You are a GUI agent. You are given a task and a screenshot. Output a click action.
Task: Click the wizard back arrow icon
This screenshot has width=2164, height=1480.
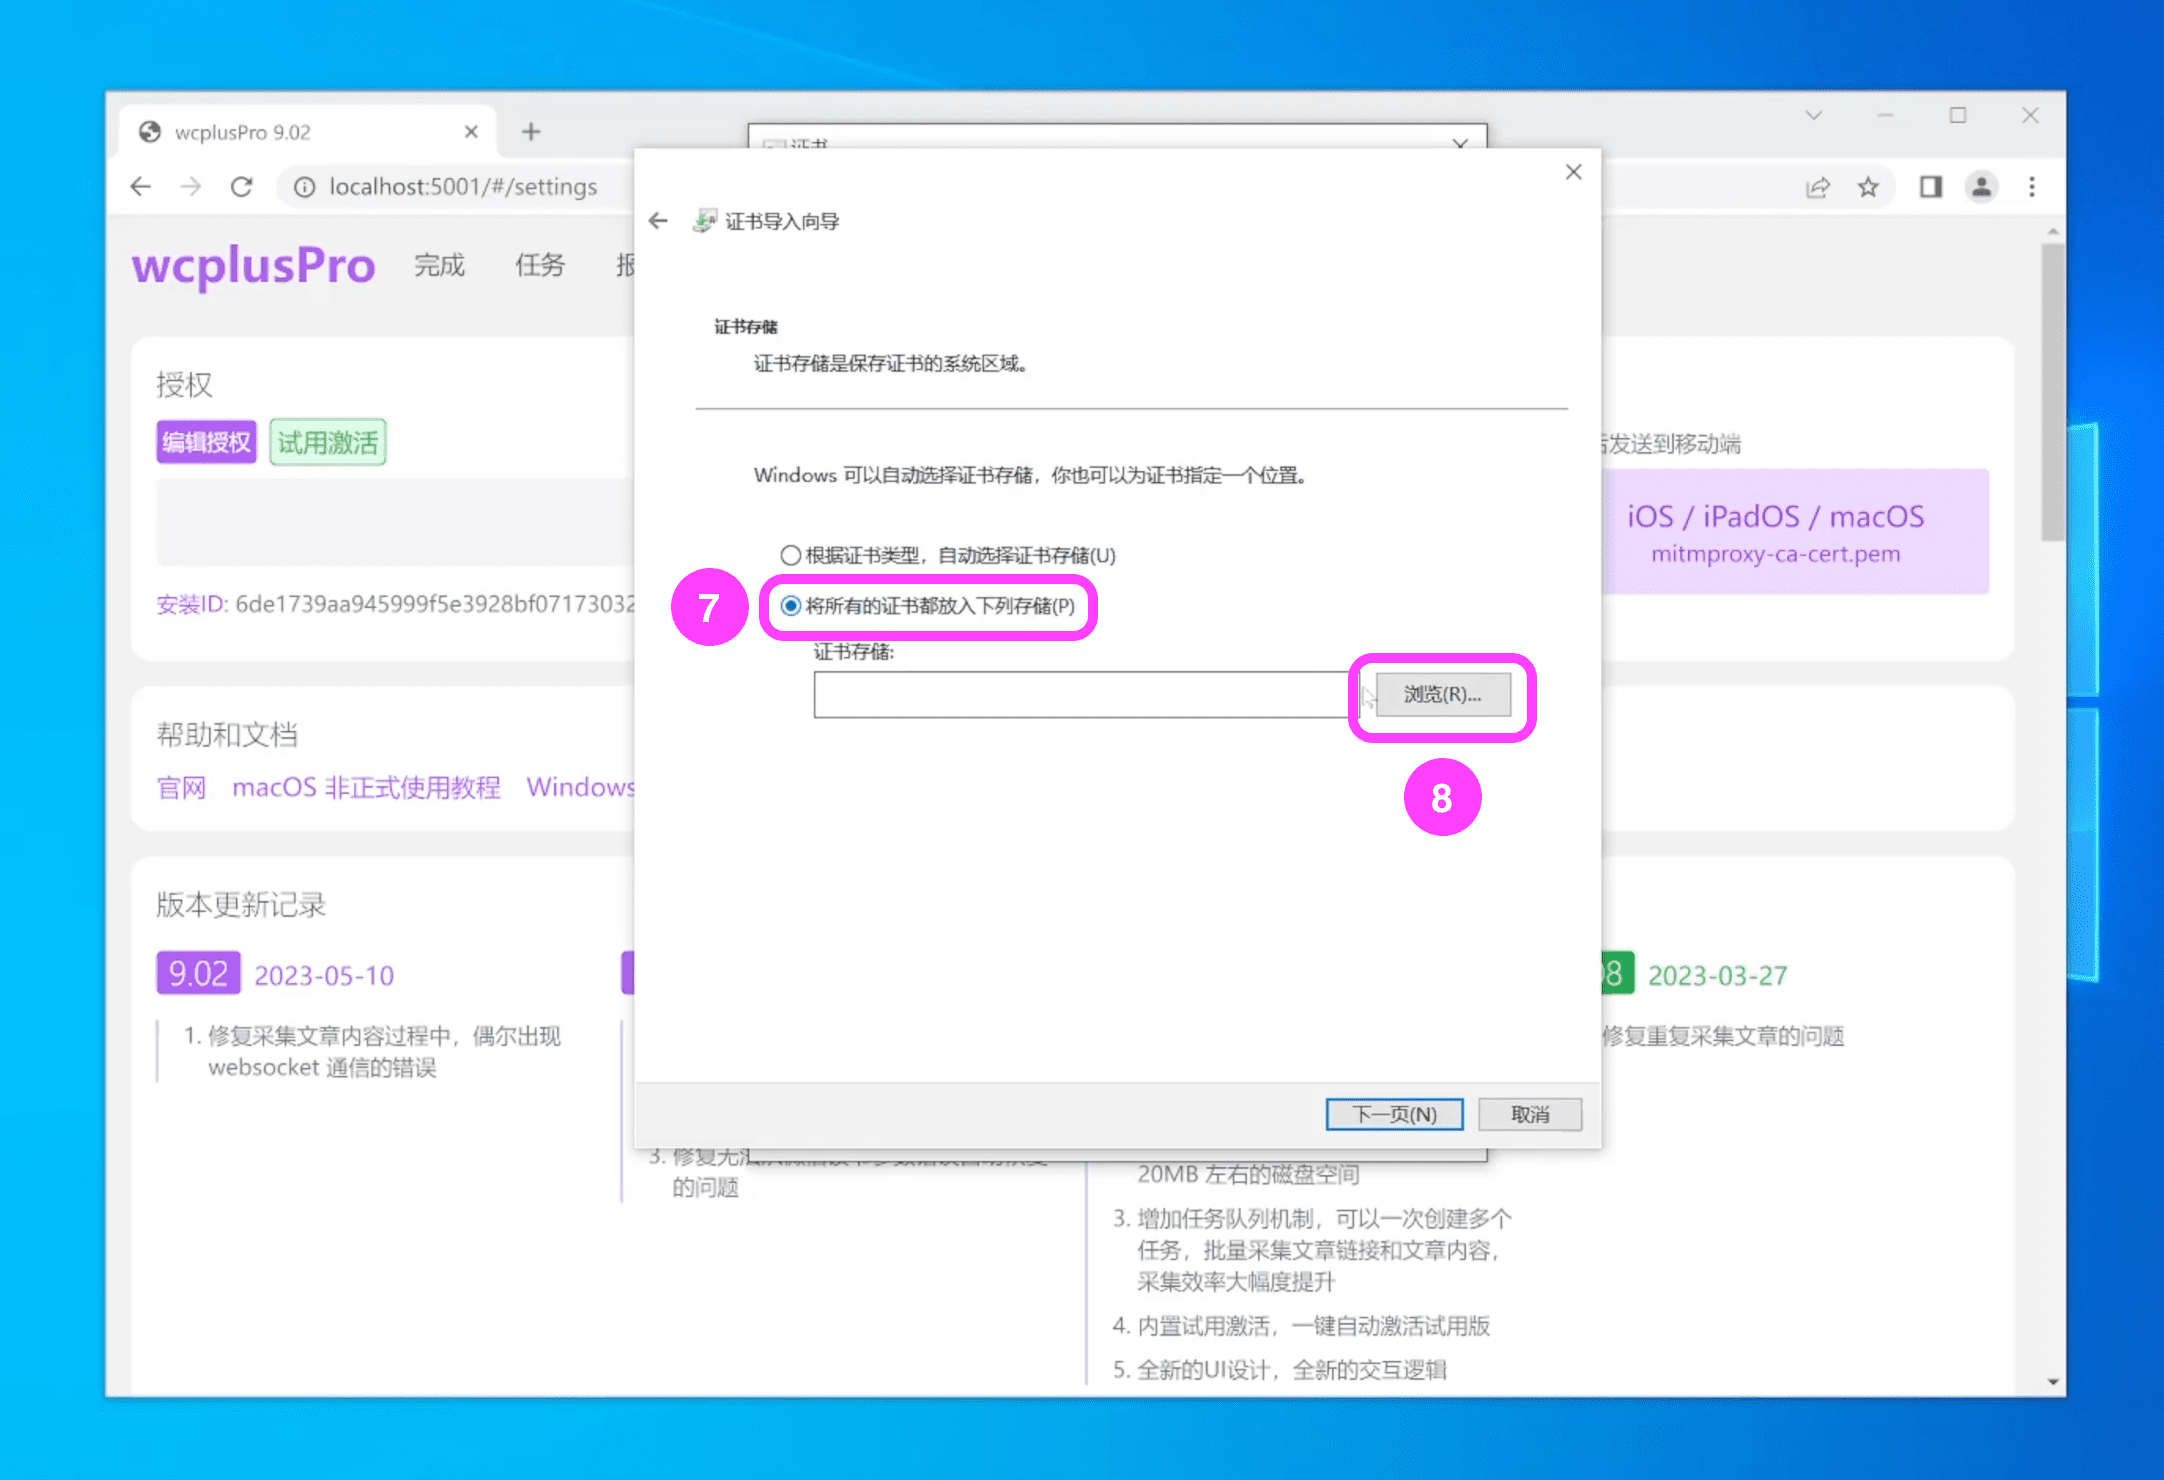coord(658,221)
